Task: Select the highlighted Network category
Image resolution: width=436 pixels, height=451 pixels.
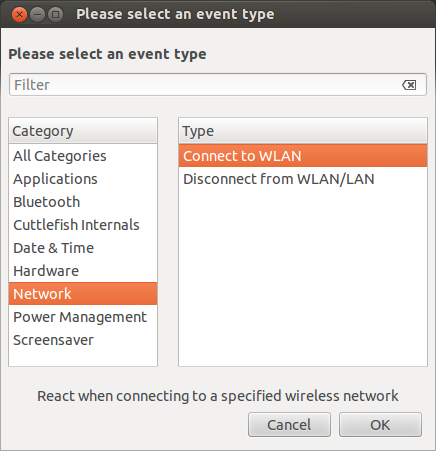Action: pos(83,294)
